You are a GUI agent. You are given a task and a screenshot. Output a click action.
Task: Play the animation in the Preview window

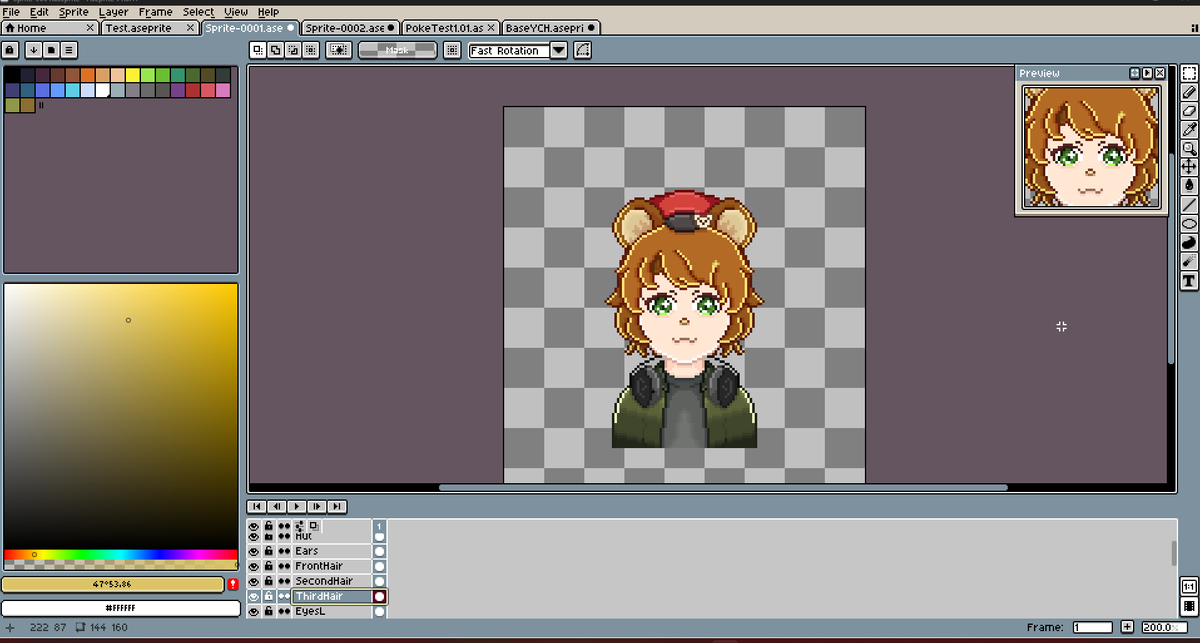pyautogui.click(x=1147, y=73)
